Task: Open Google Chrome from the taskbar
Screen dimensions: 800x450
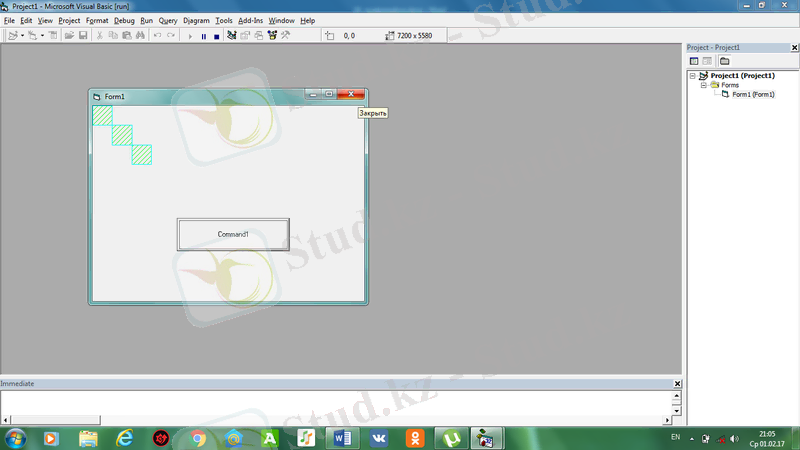Action: tap(198, 438)
